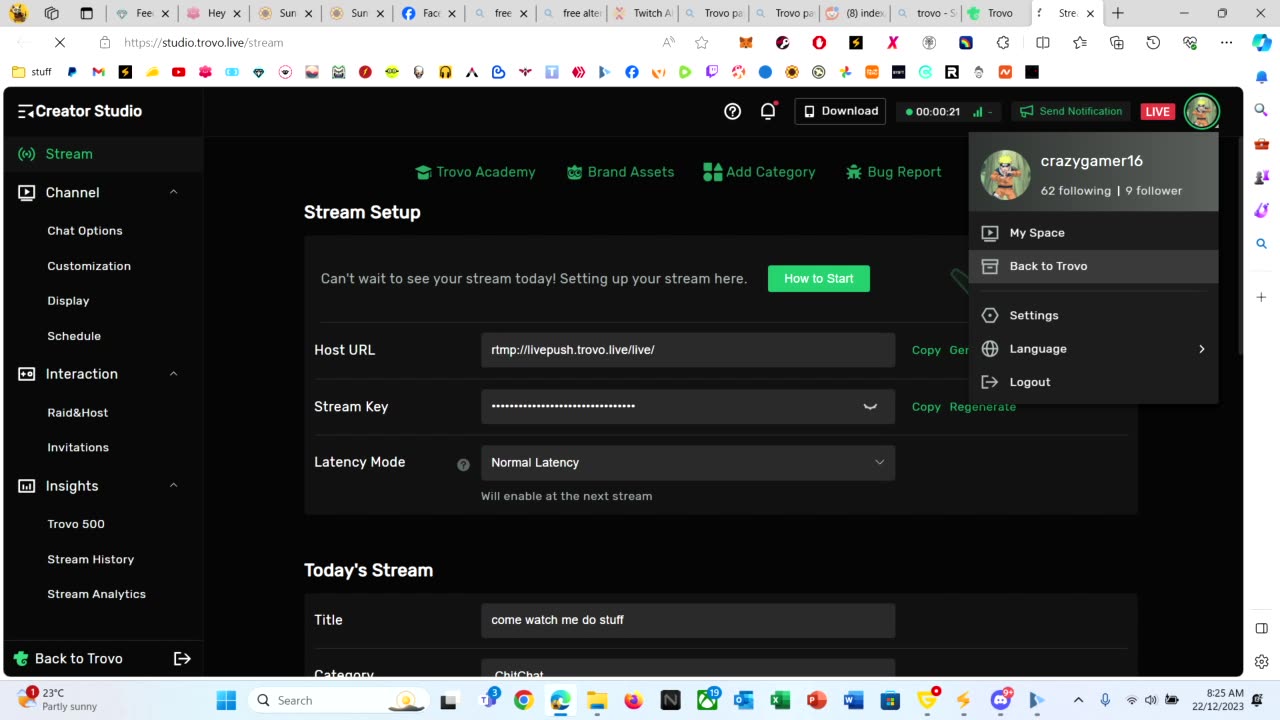Expand the Language submenu arrow
The height and width of the screenshot is (720, 1280).
(x=1201, y=349)
